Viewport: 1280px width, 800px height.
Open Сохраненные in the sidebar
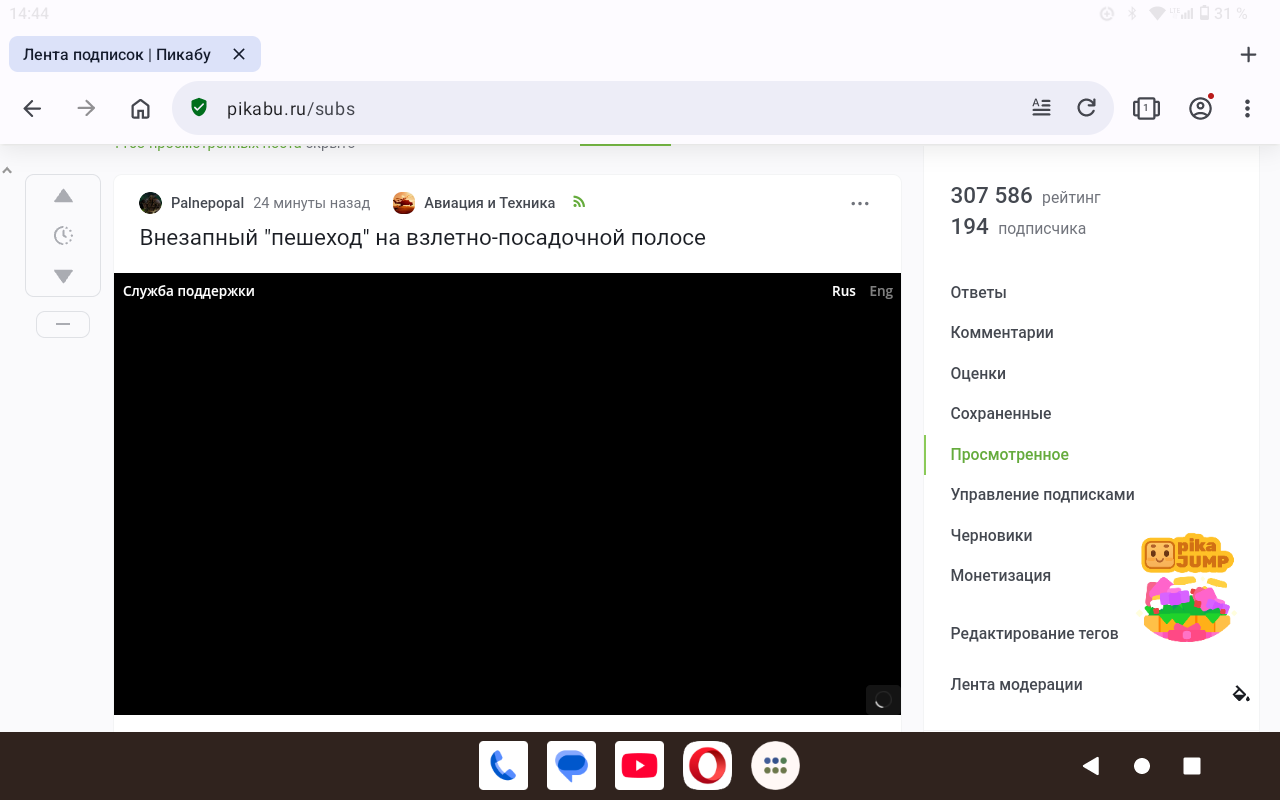(x=1000, y=414)
